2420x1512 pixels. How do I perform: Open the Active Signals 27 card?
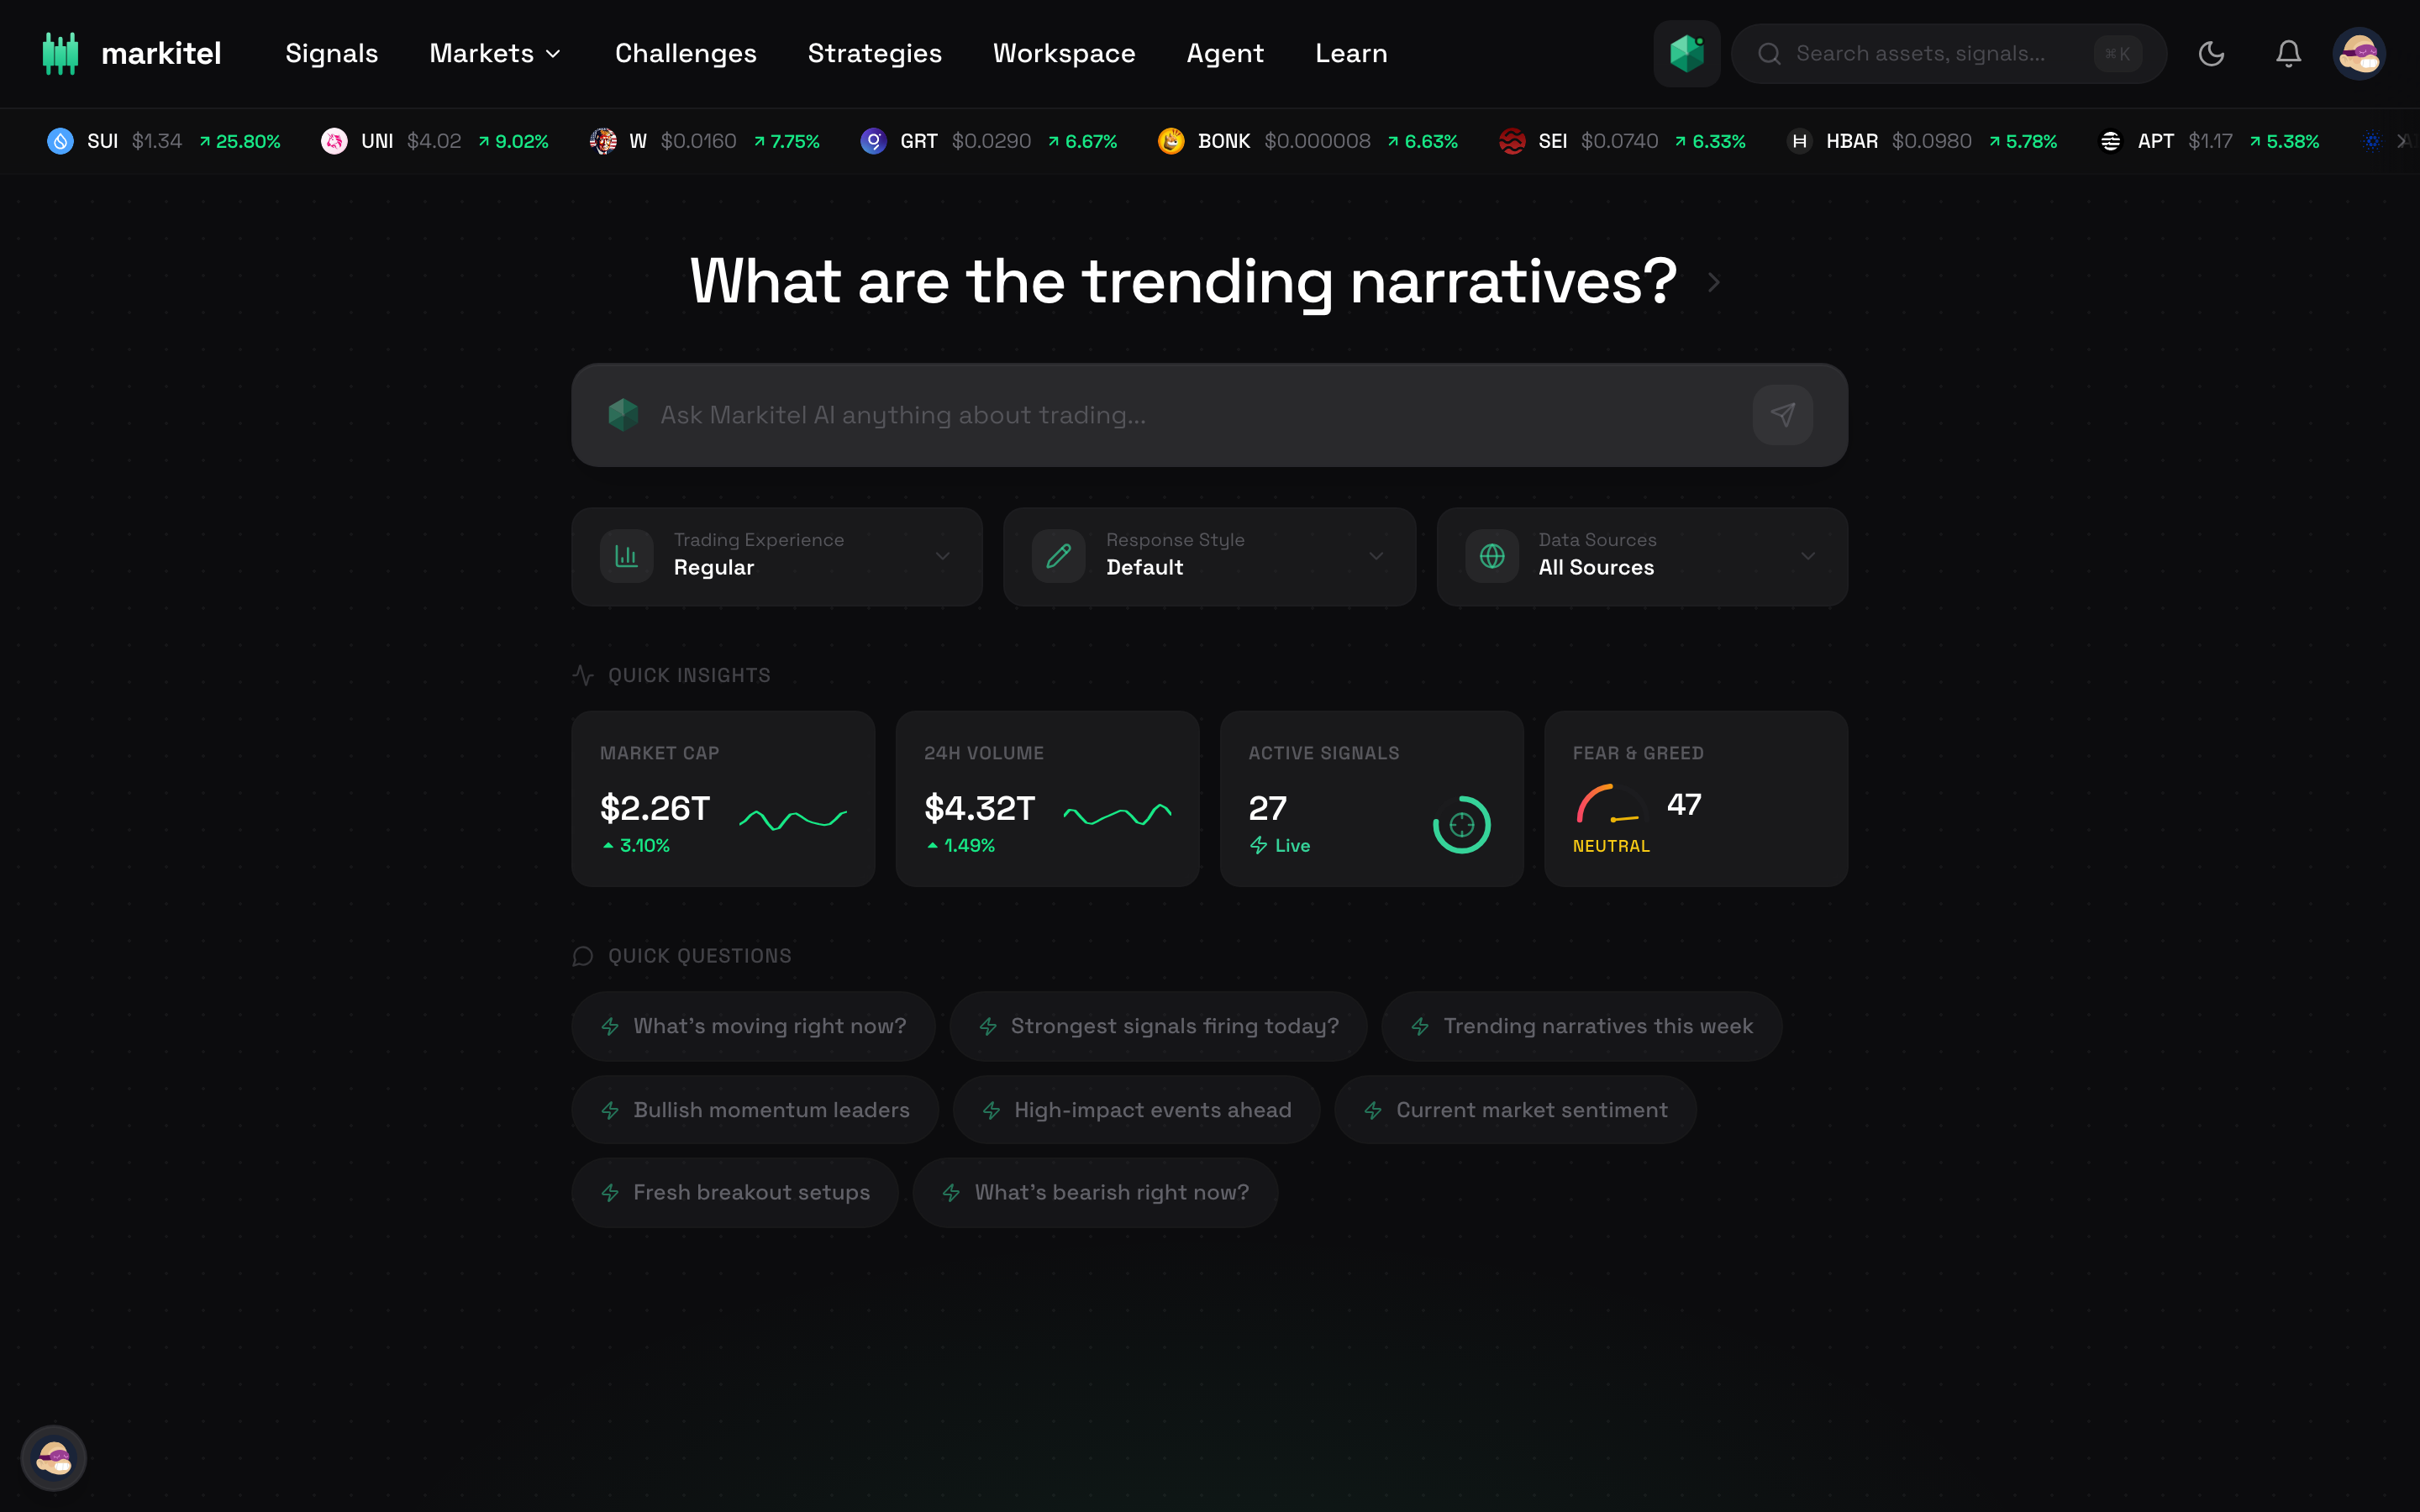click(x=1371, y=799)
